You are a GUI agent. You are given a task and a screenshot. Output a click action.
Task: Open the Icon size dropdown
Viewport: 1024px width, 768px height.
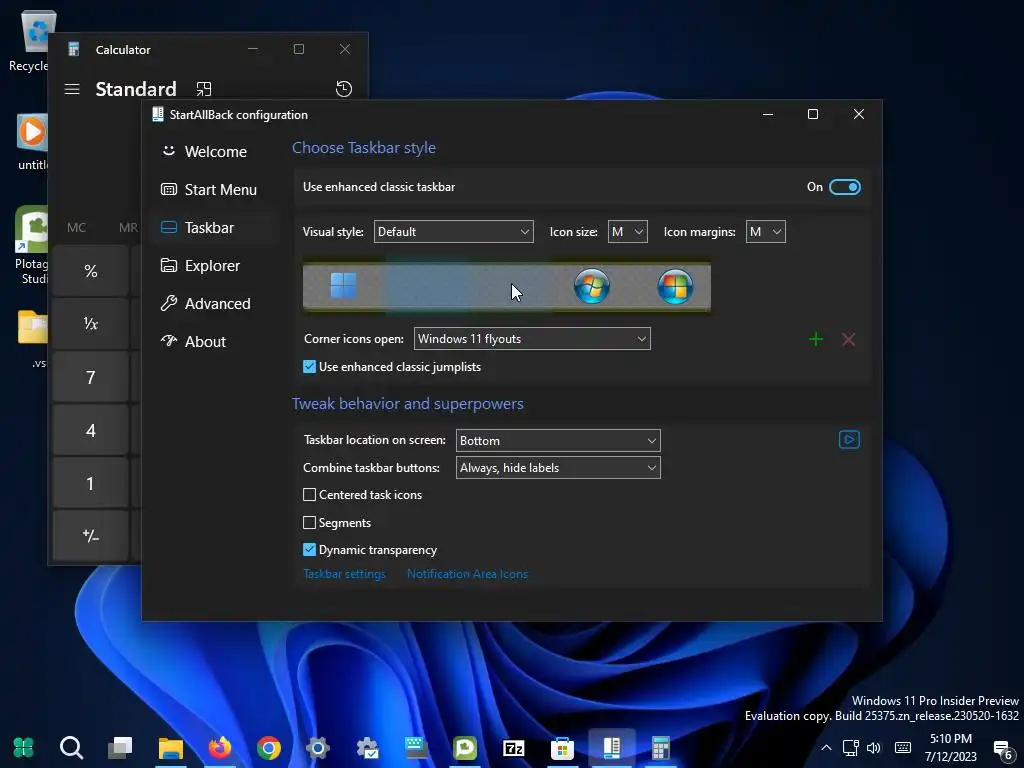[x=628, y=232]
